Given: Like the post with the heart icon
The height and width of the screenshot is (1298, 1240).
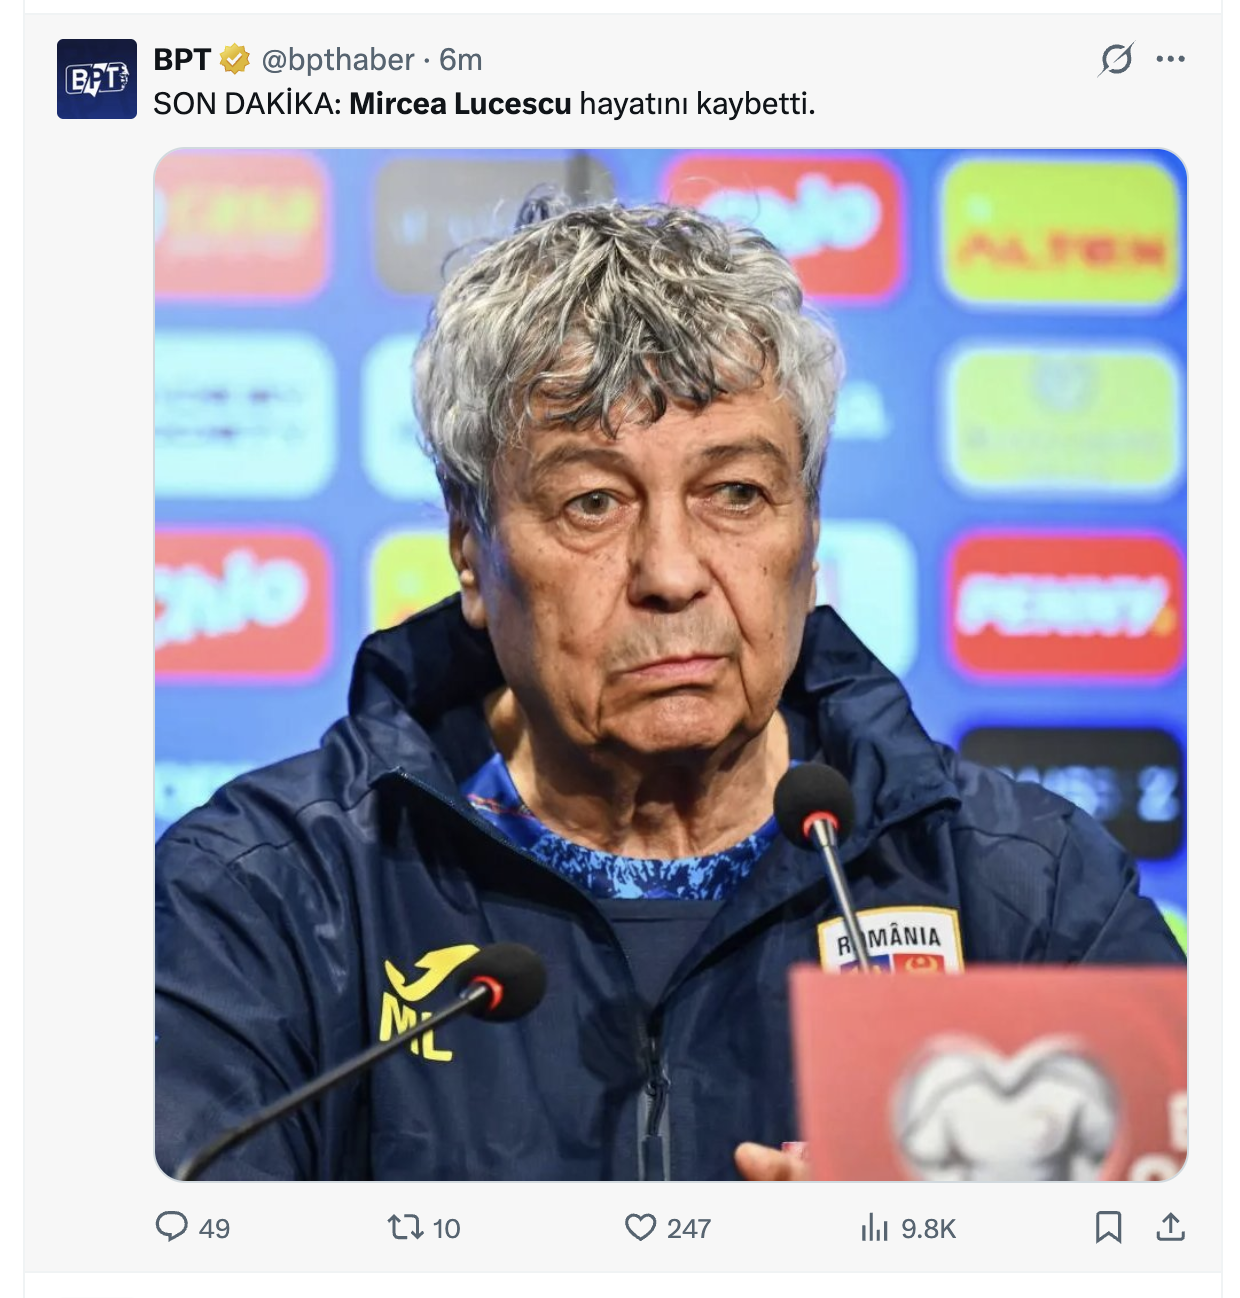Looking at the screenshot, I should [x=640, y=1227].
